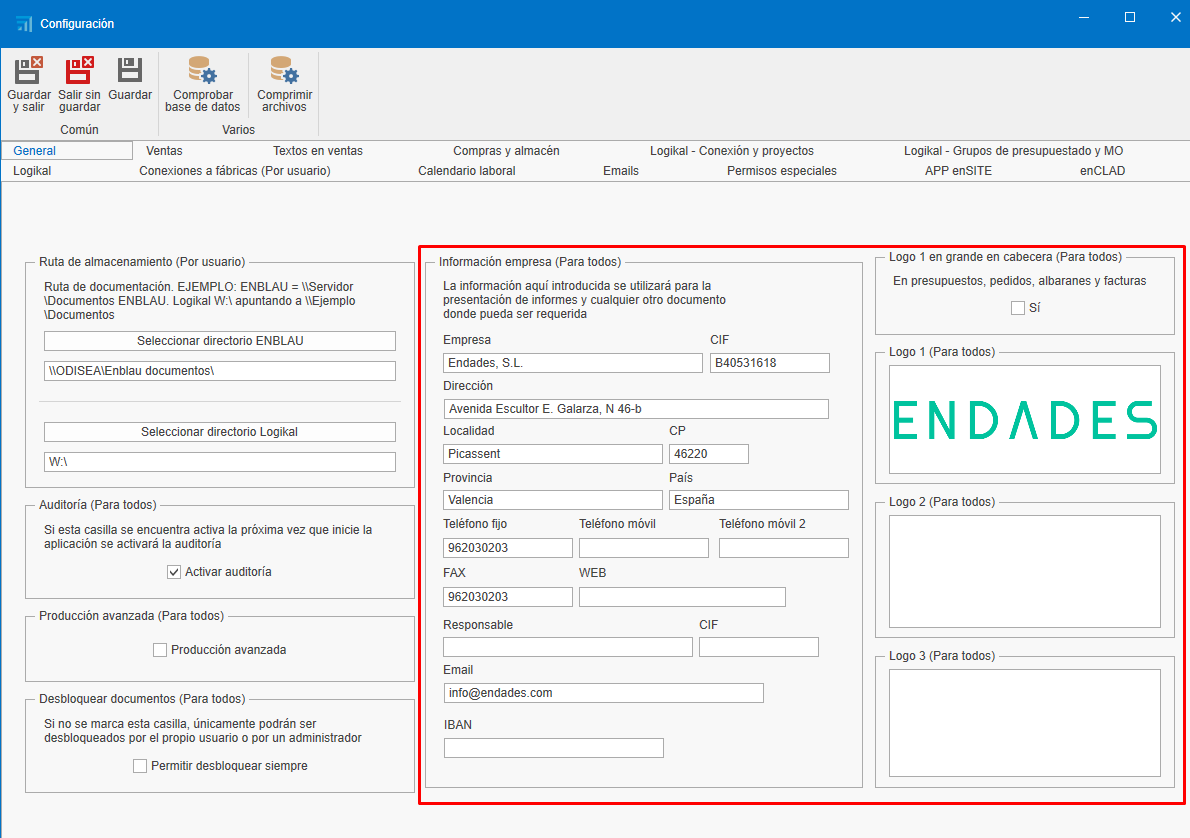Click the empty IBAN field
This screenshot has height=838, width=1190.
[x=554, y=748]
